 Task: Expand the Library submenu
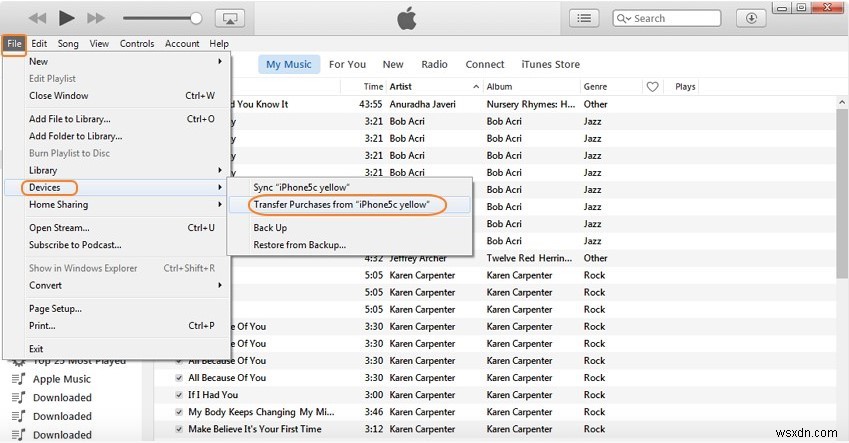point(117,171)
